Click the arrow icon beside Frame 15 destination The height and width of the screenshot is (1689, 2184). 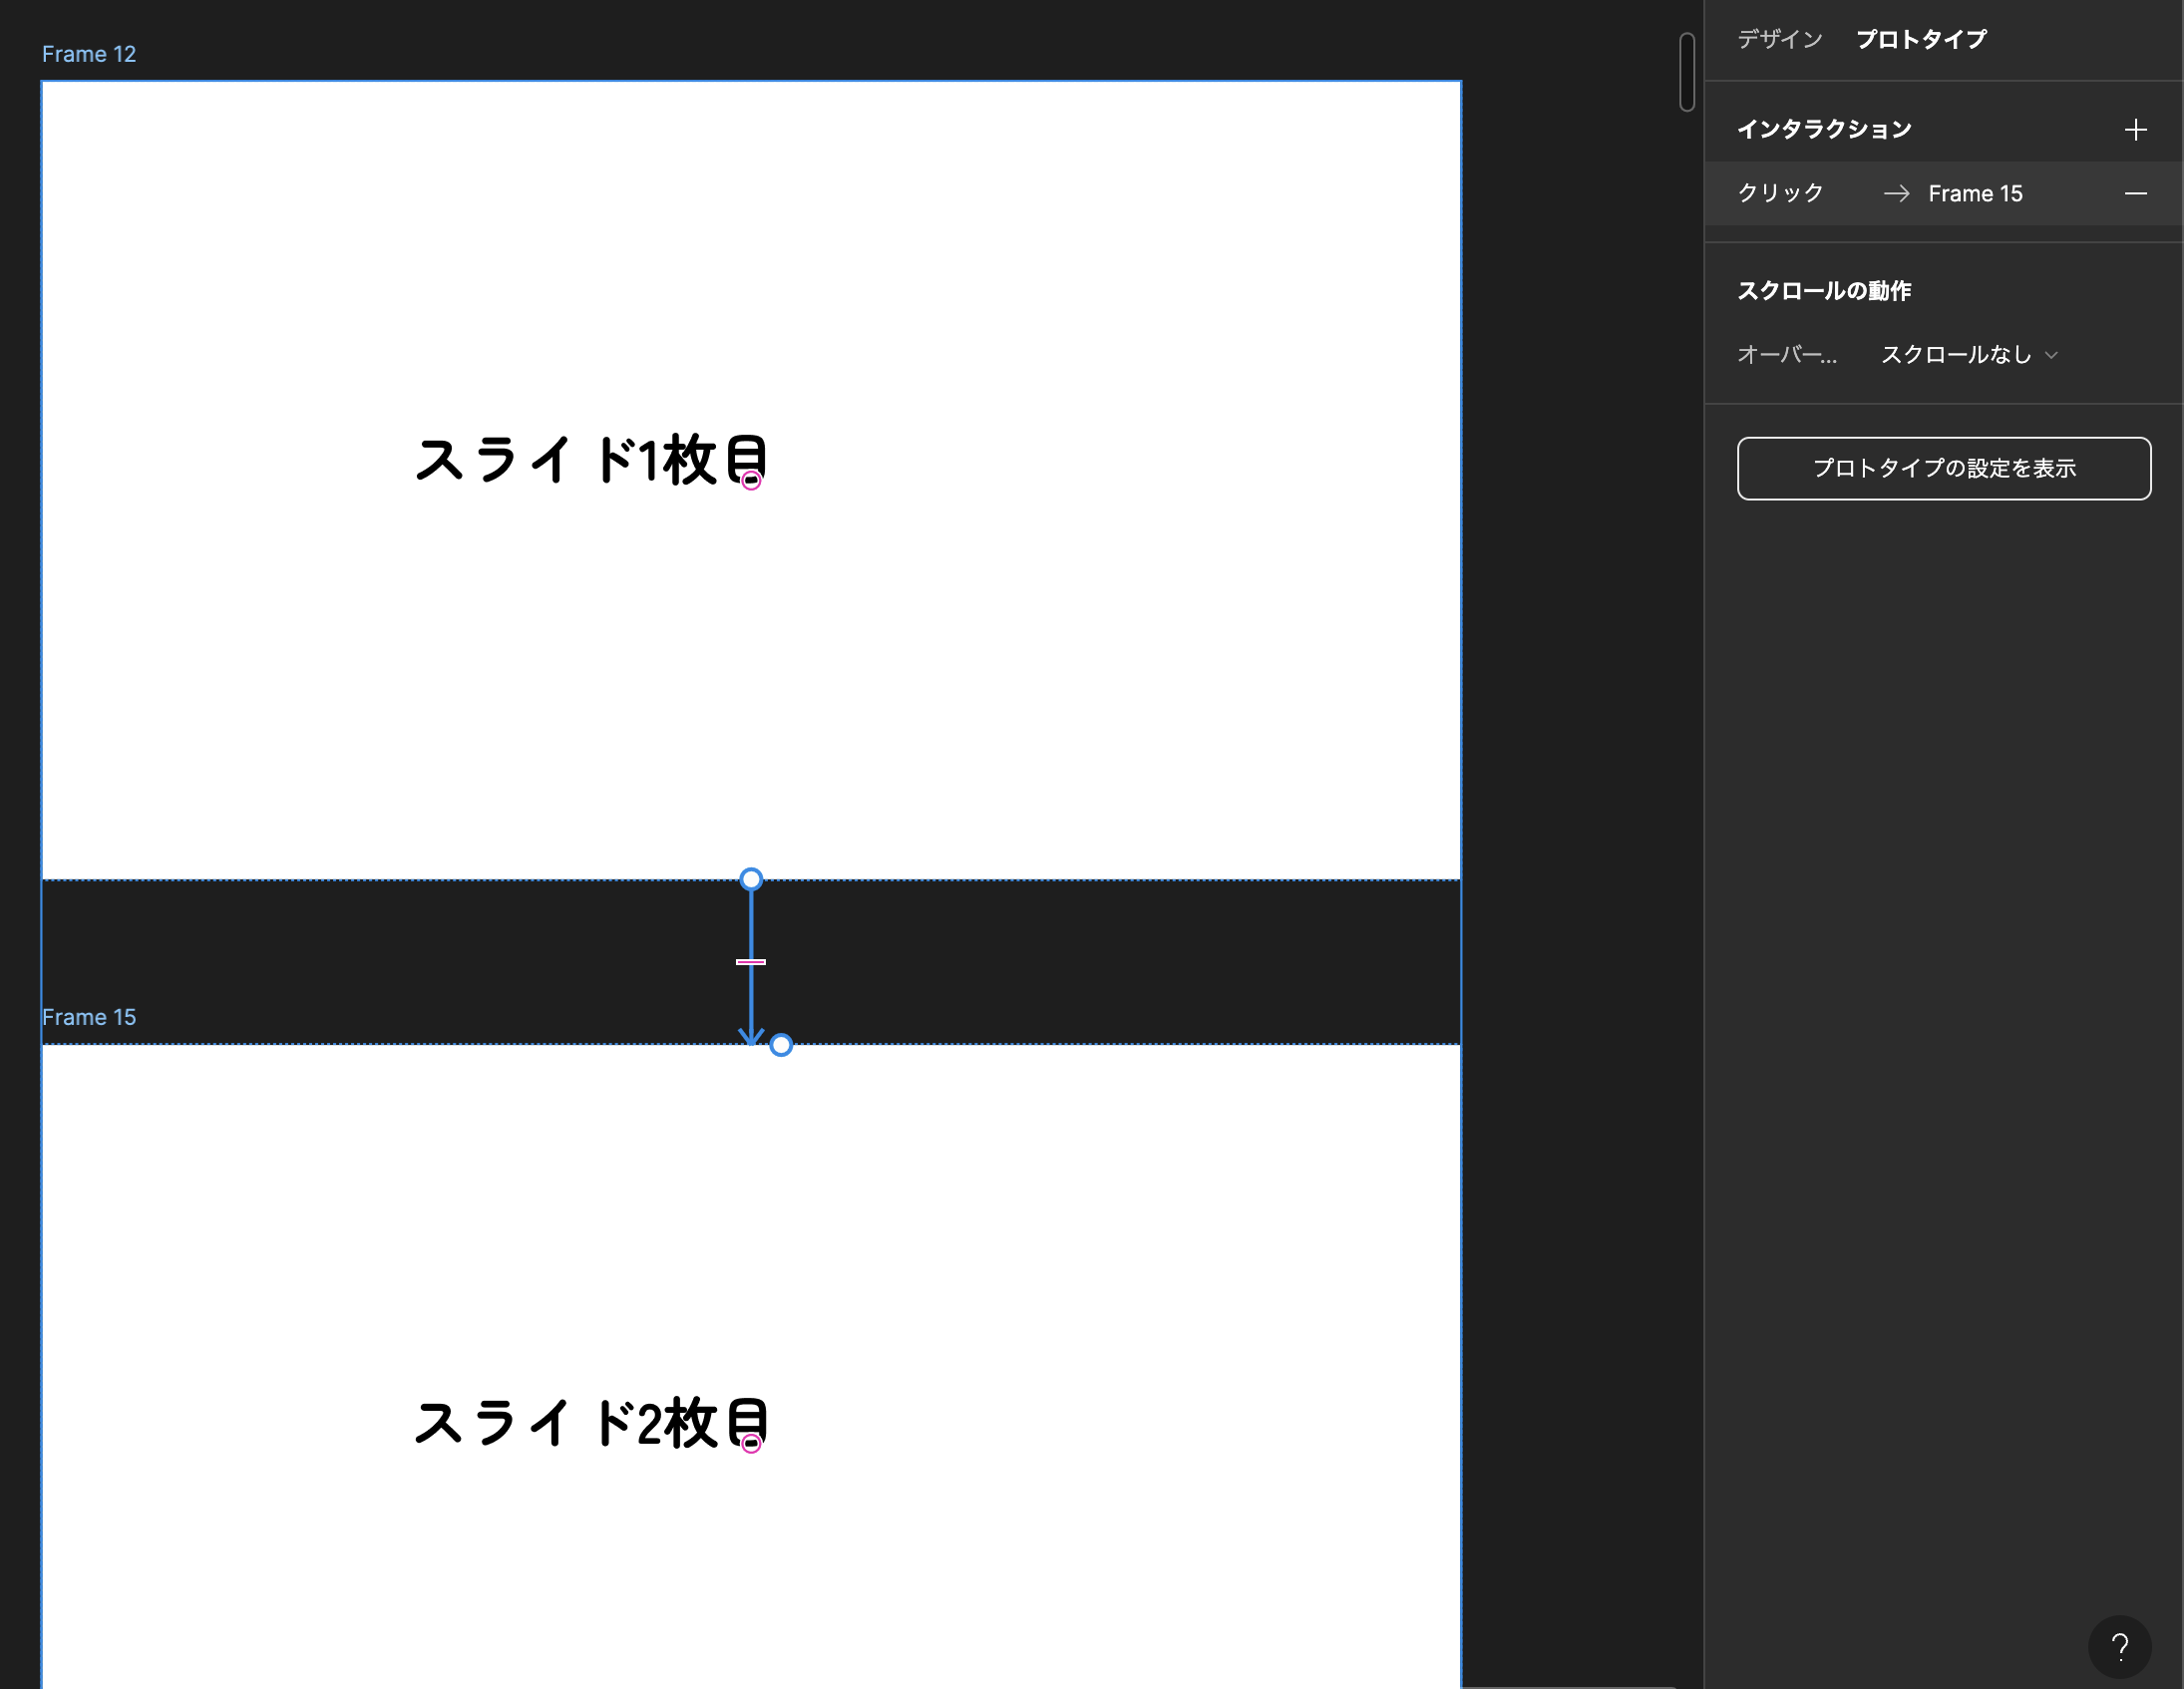[x=1896, y=194]
